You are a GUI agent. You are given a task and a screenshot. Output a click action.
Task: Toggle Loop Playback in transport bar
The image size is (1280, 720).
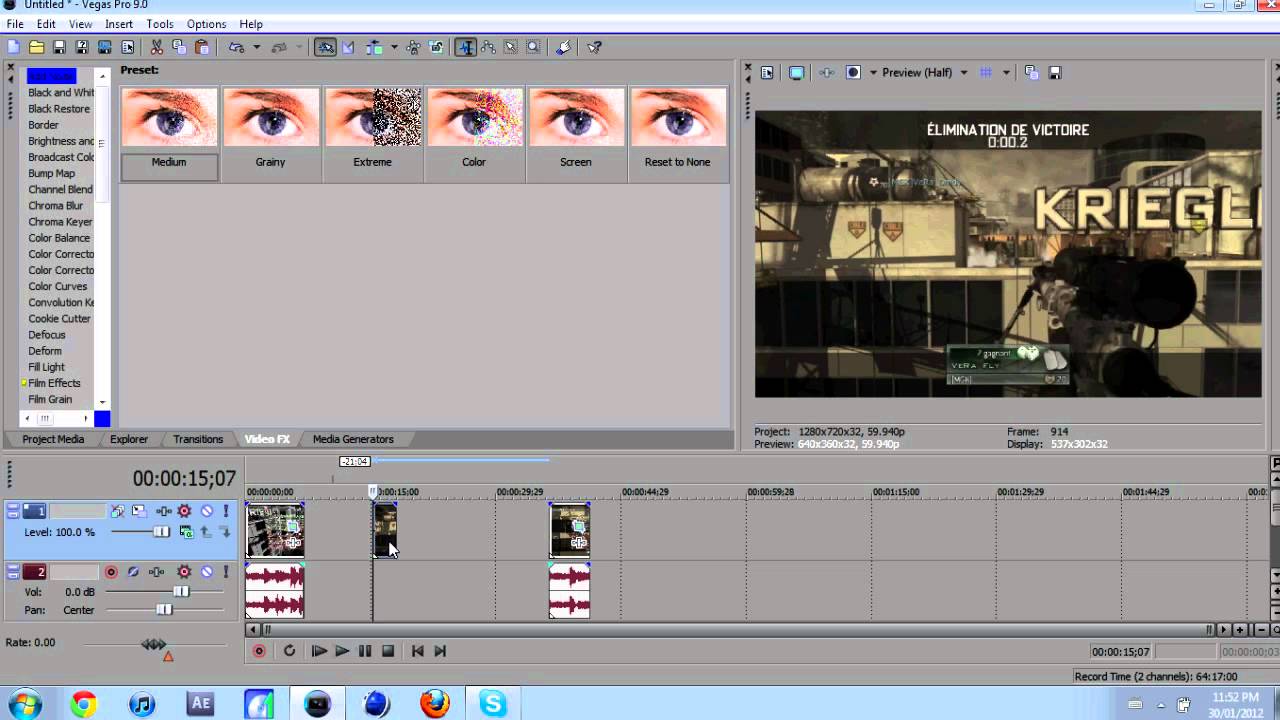[x=289, y=651]
